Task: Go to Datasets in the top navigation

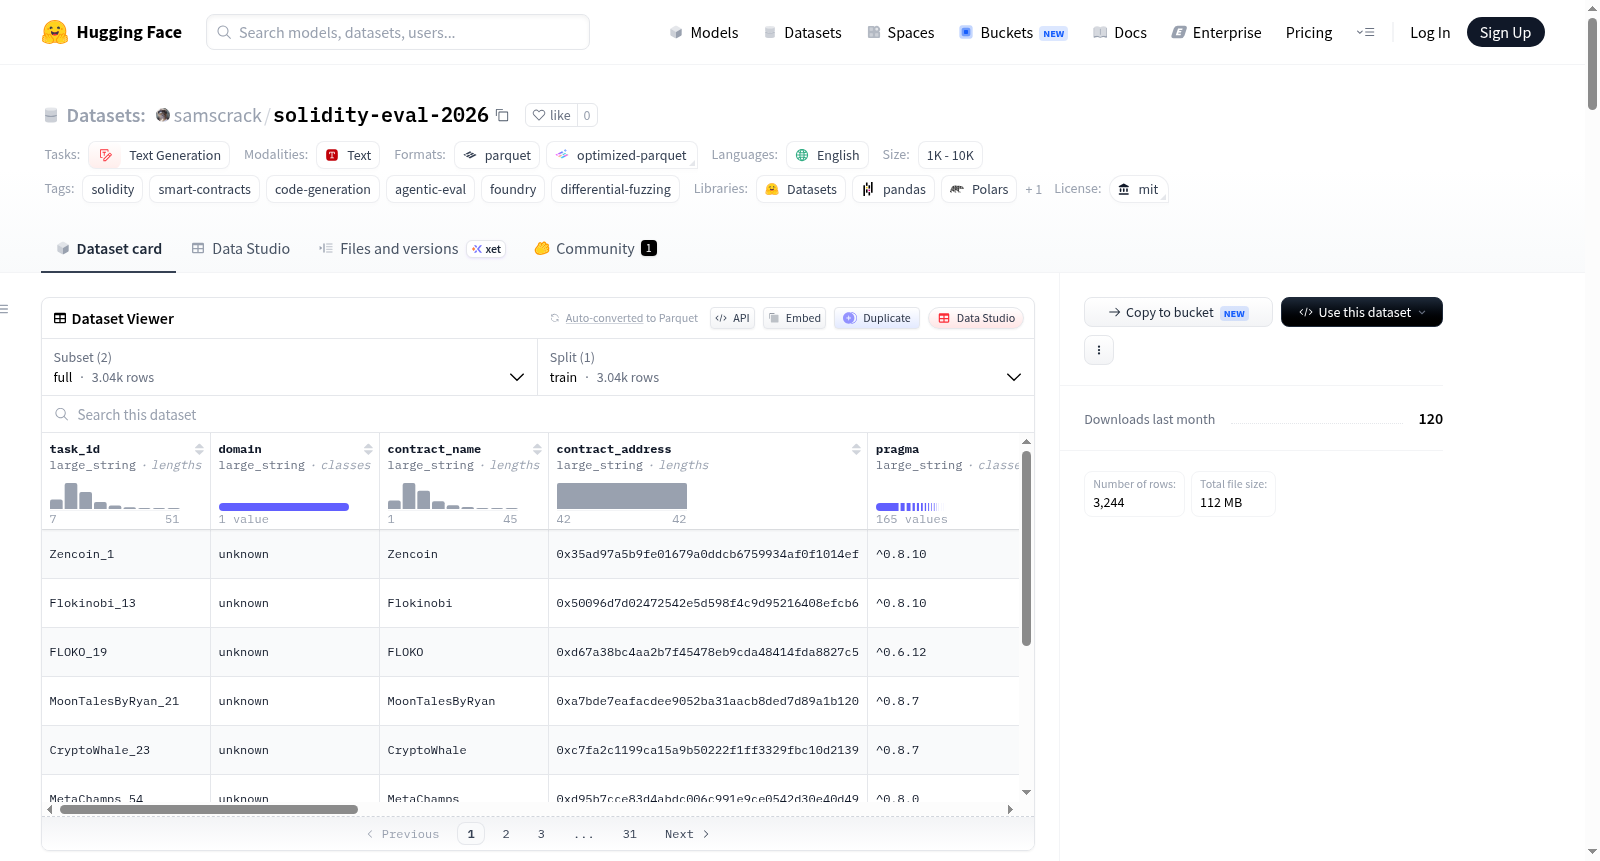Action: [x=802, y=32]
